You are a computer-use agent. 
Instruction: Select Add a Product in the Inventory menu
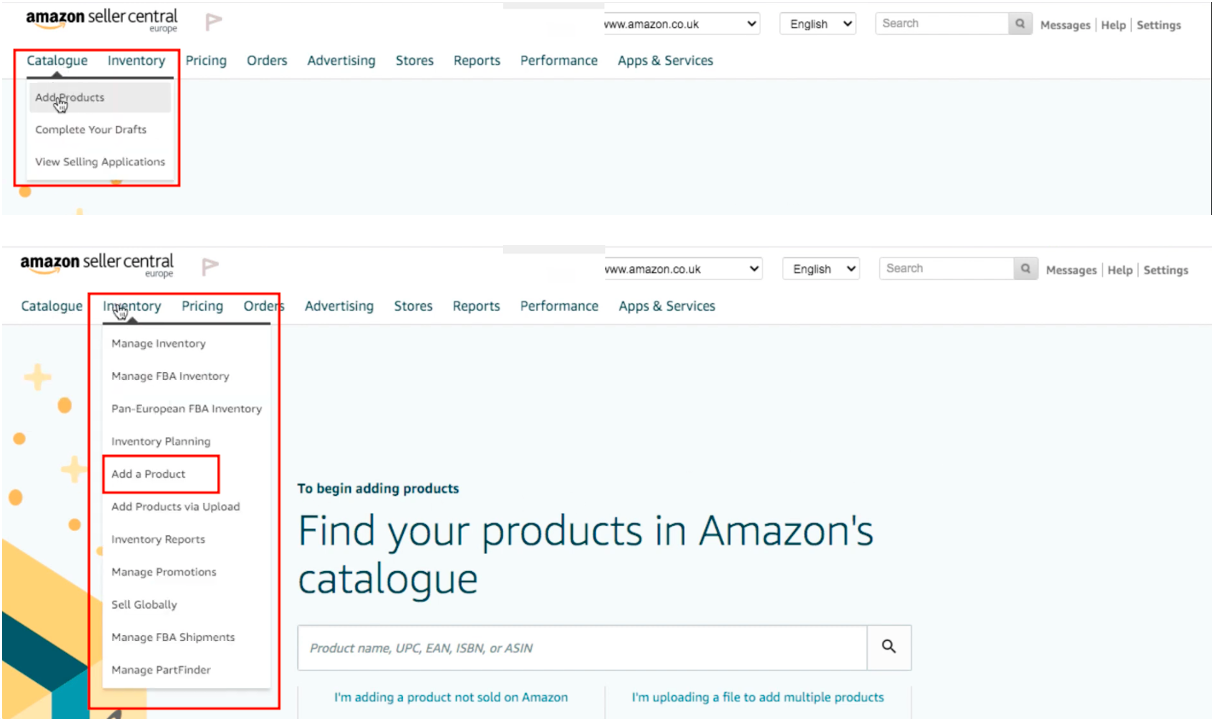coord(149,474)
